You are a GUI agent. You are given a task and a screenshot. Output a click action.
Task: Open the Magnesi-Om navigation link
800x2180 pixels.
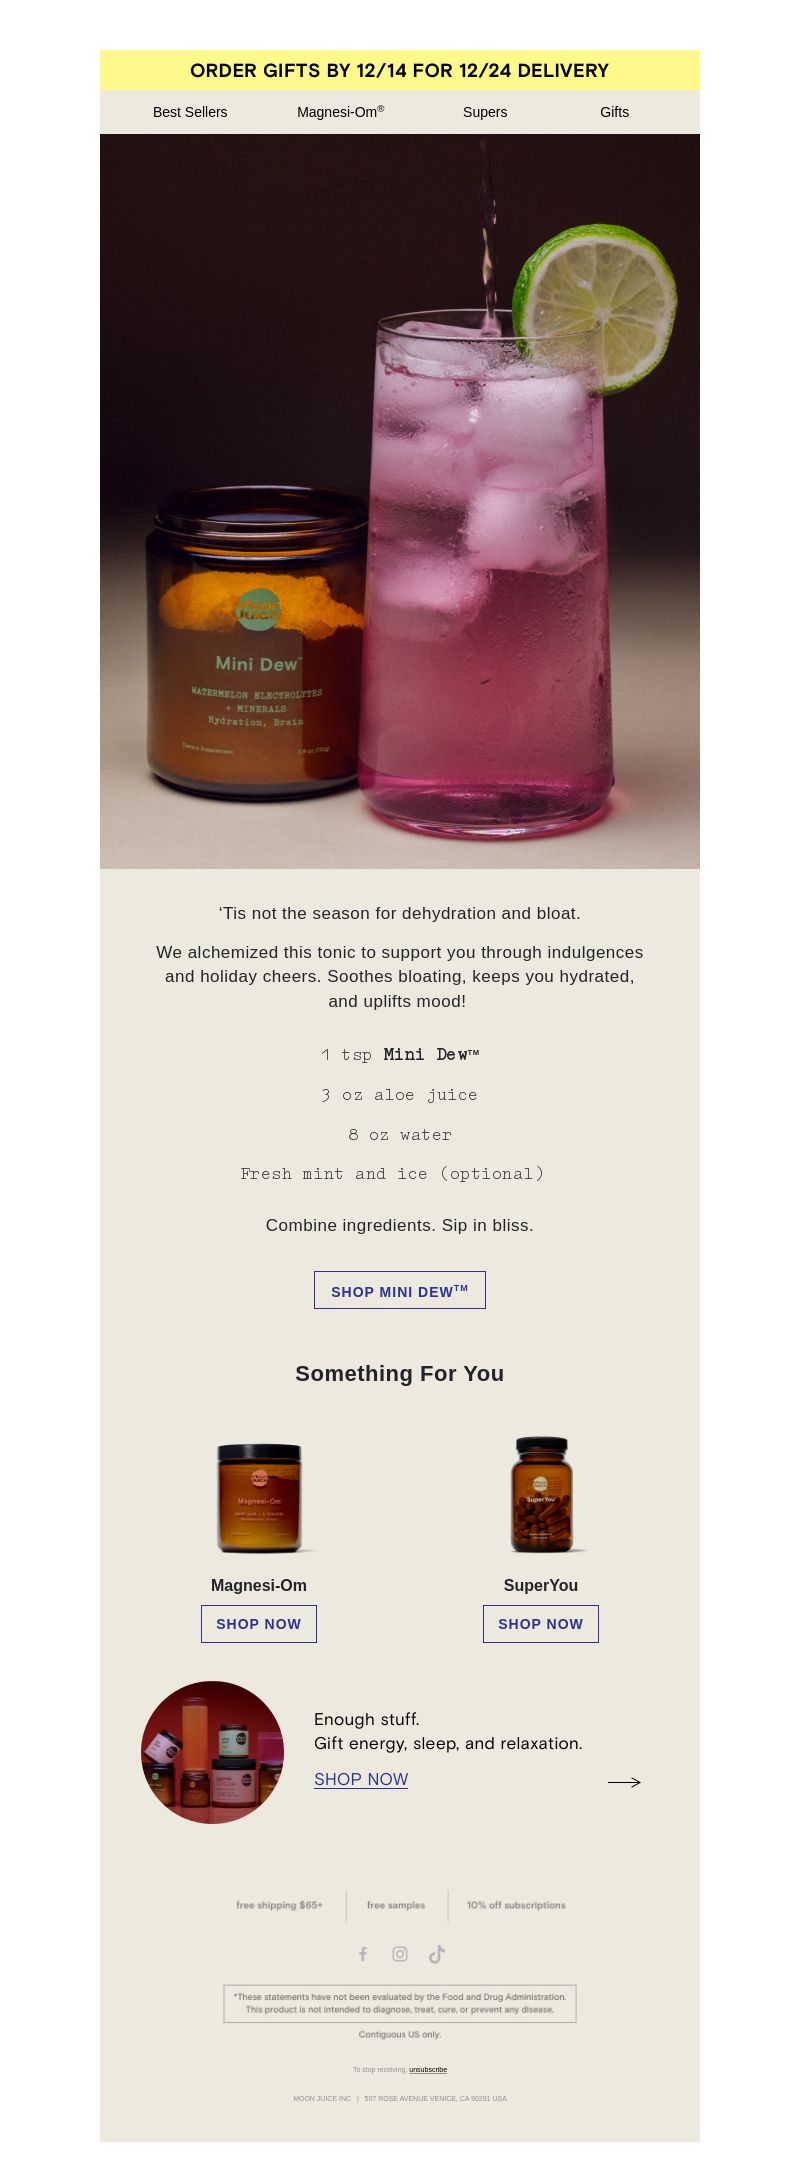click(x=340, y=112)
